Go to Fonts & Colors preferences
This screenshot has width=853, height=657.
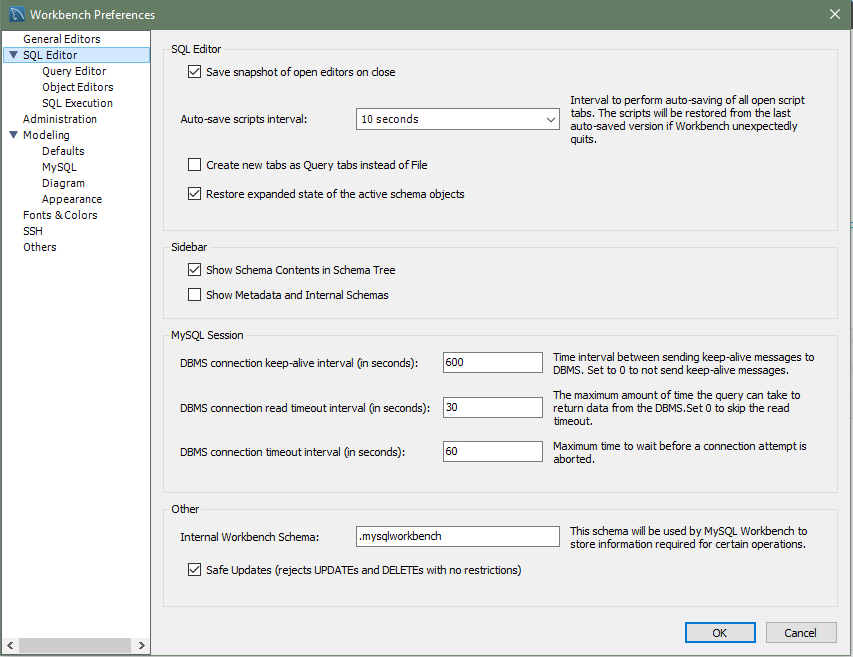click(x=60, y=215)
